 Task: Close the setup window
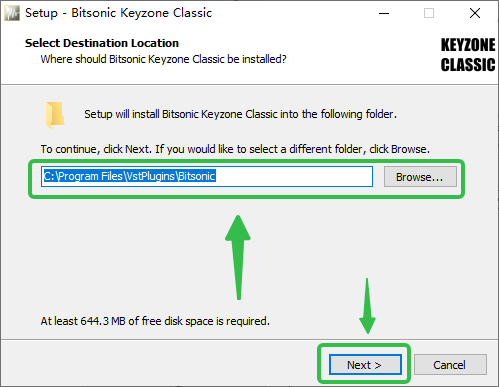[x=475, y=13]
